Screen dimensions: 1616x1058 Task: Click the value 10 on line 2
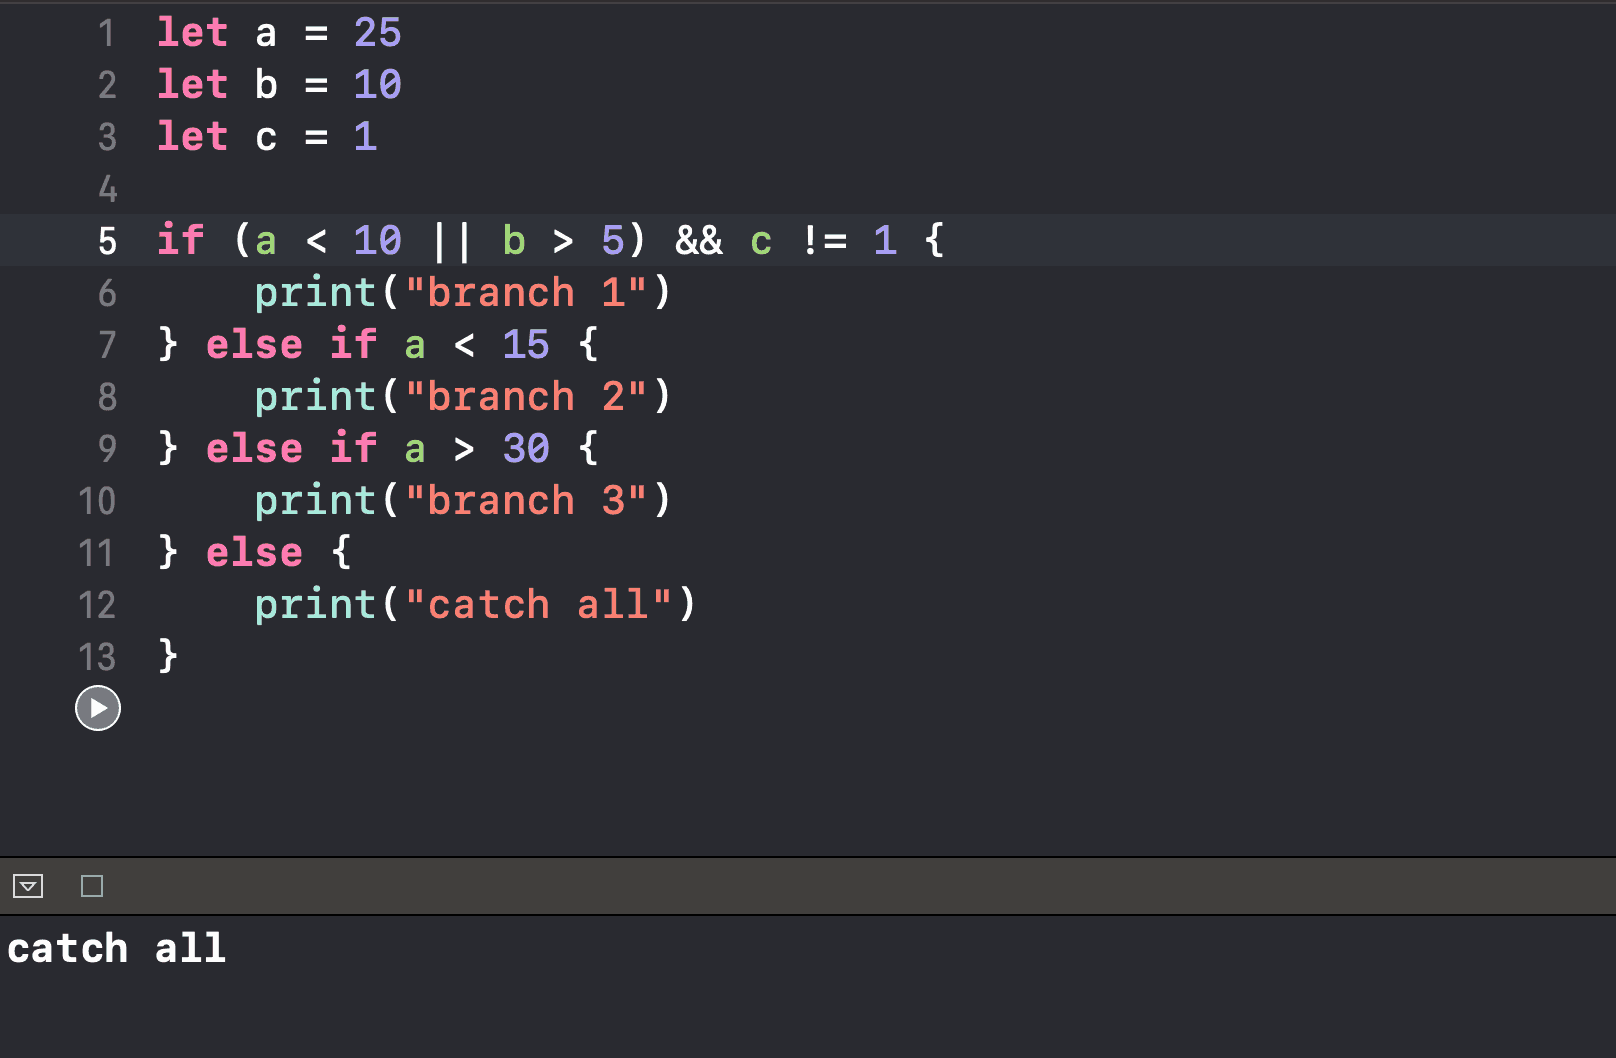378,85
